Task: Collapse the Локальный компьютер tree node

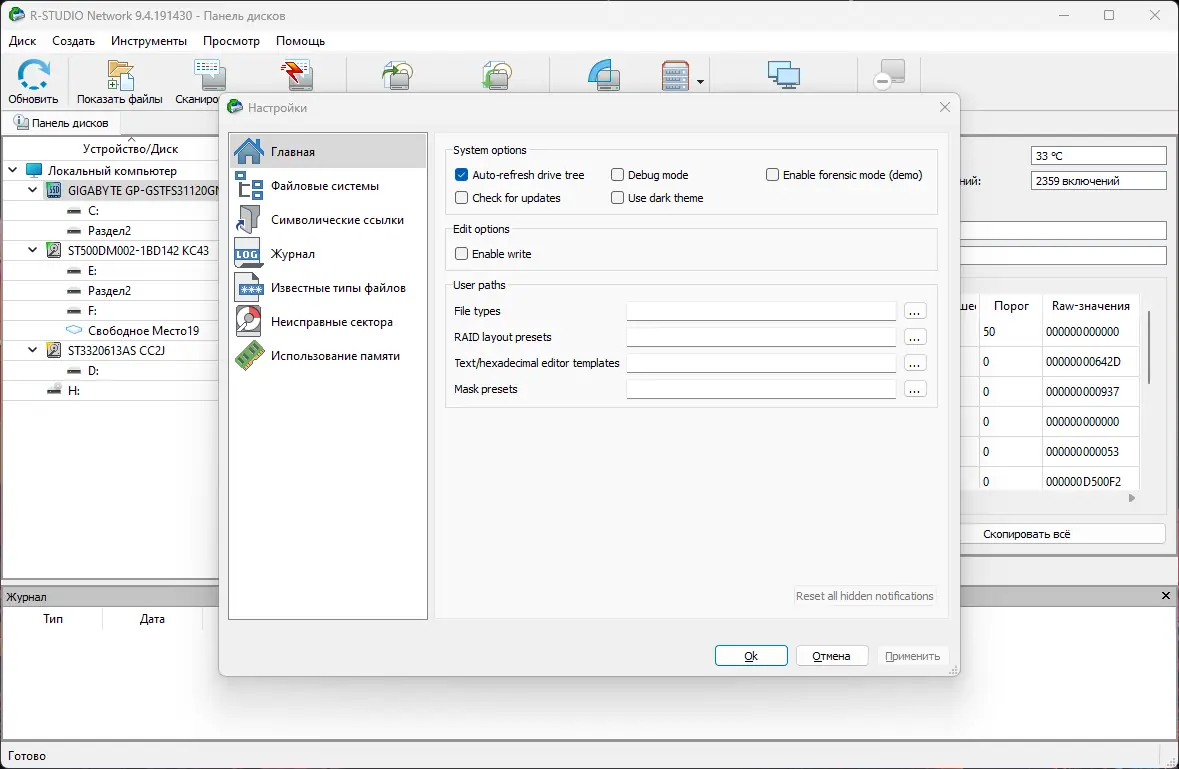Action: point(13,170)
